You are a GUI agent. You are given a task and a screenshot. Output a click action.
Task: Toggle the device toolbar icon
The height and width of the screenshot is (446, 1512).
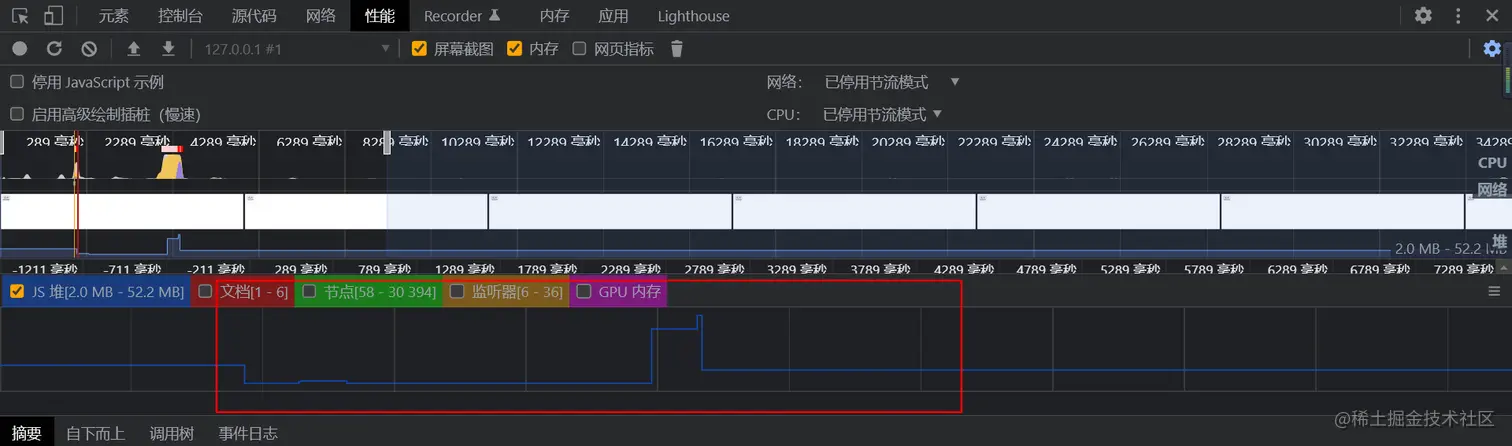pyautogui.click(x=53, y=16)
